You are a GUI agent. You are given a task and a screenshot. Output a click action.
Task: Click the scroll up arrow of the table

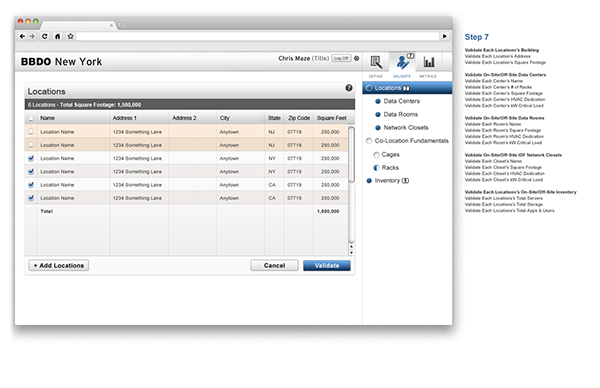[351, 247]
